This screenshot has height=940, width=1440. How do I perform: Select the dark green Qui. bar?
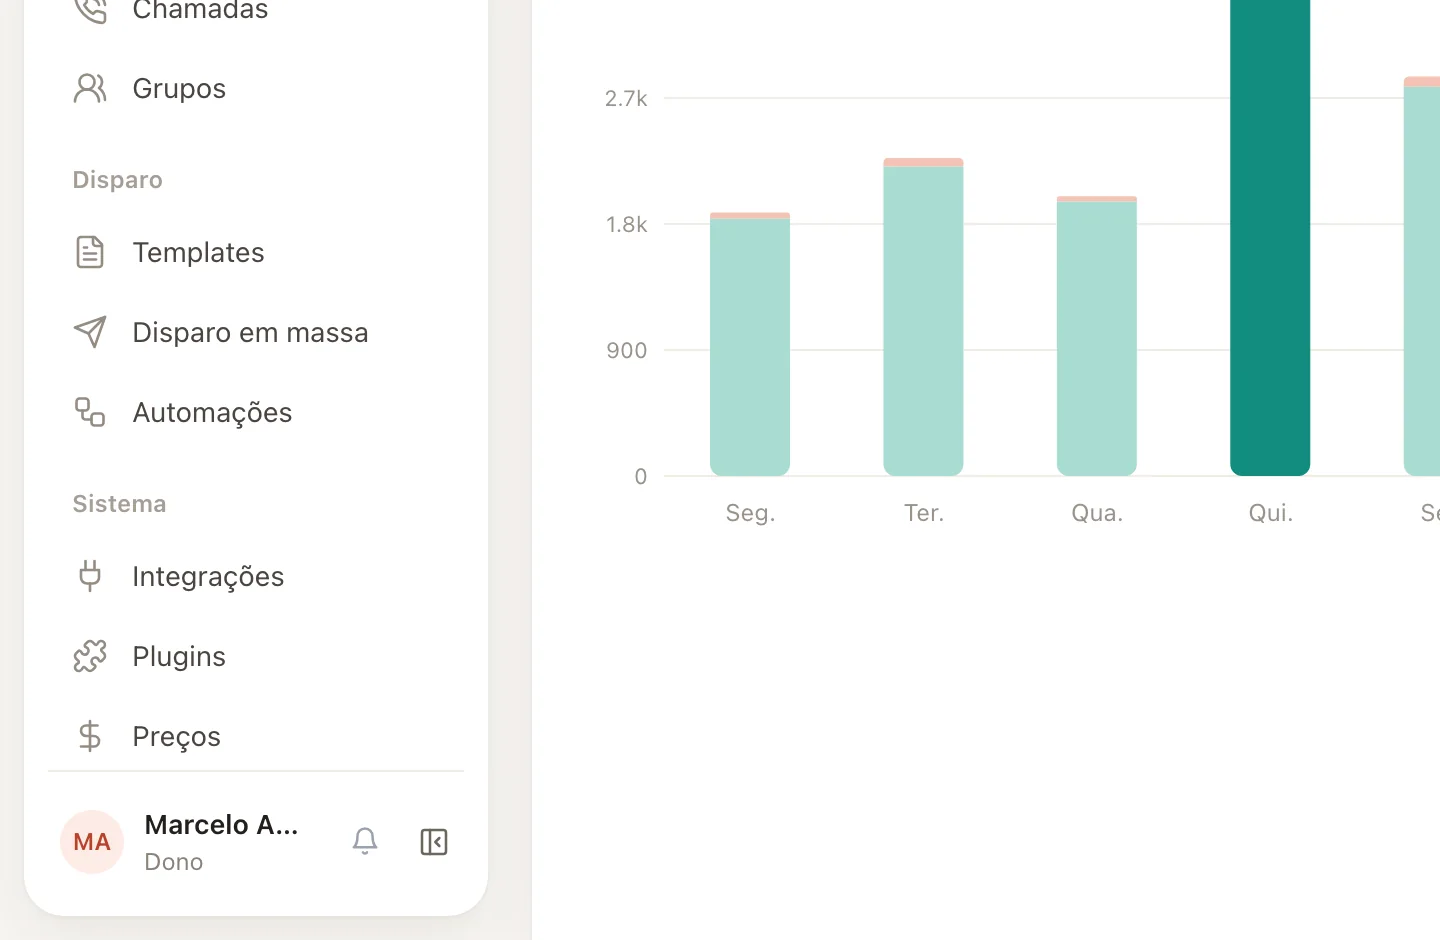coord(1270,238)
